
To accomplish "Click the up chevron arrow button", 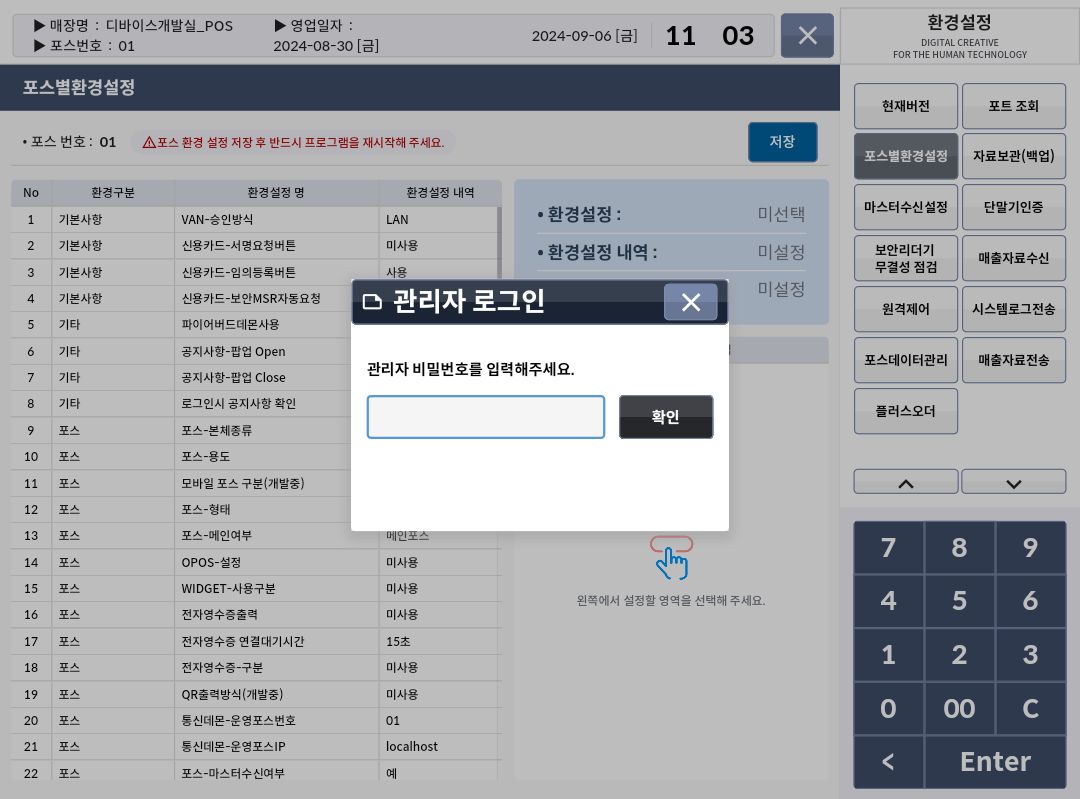I will (906, 482).
